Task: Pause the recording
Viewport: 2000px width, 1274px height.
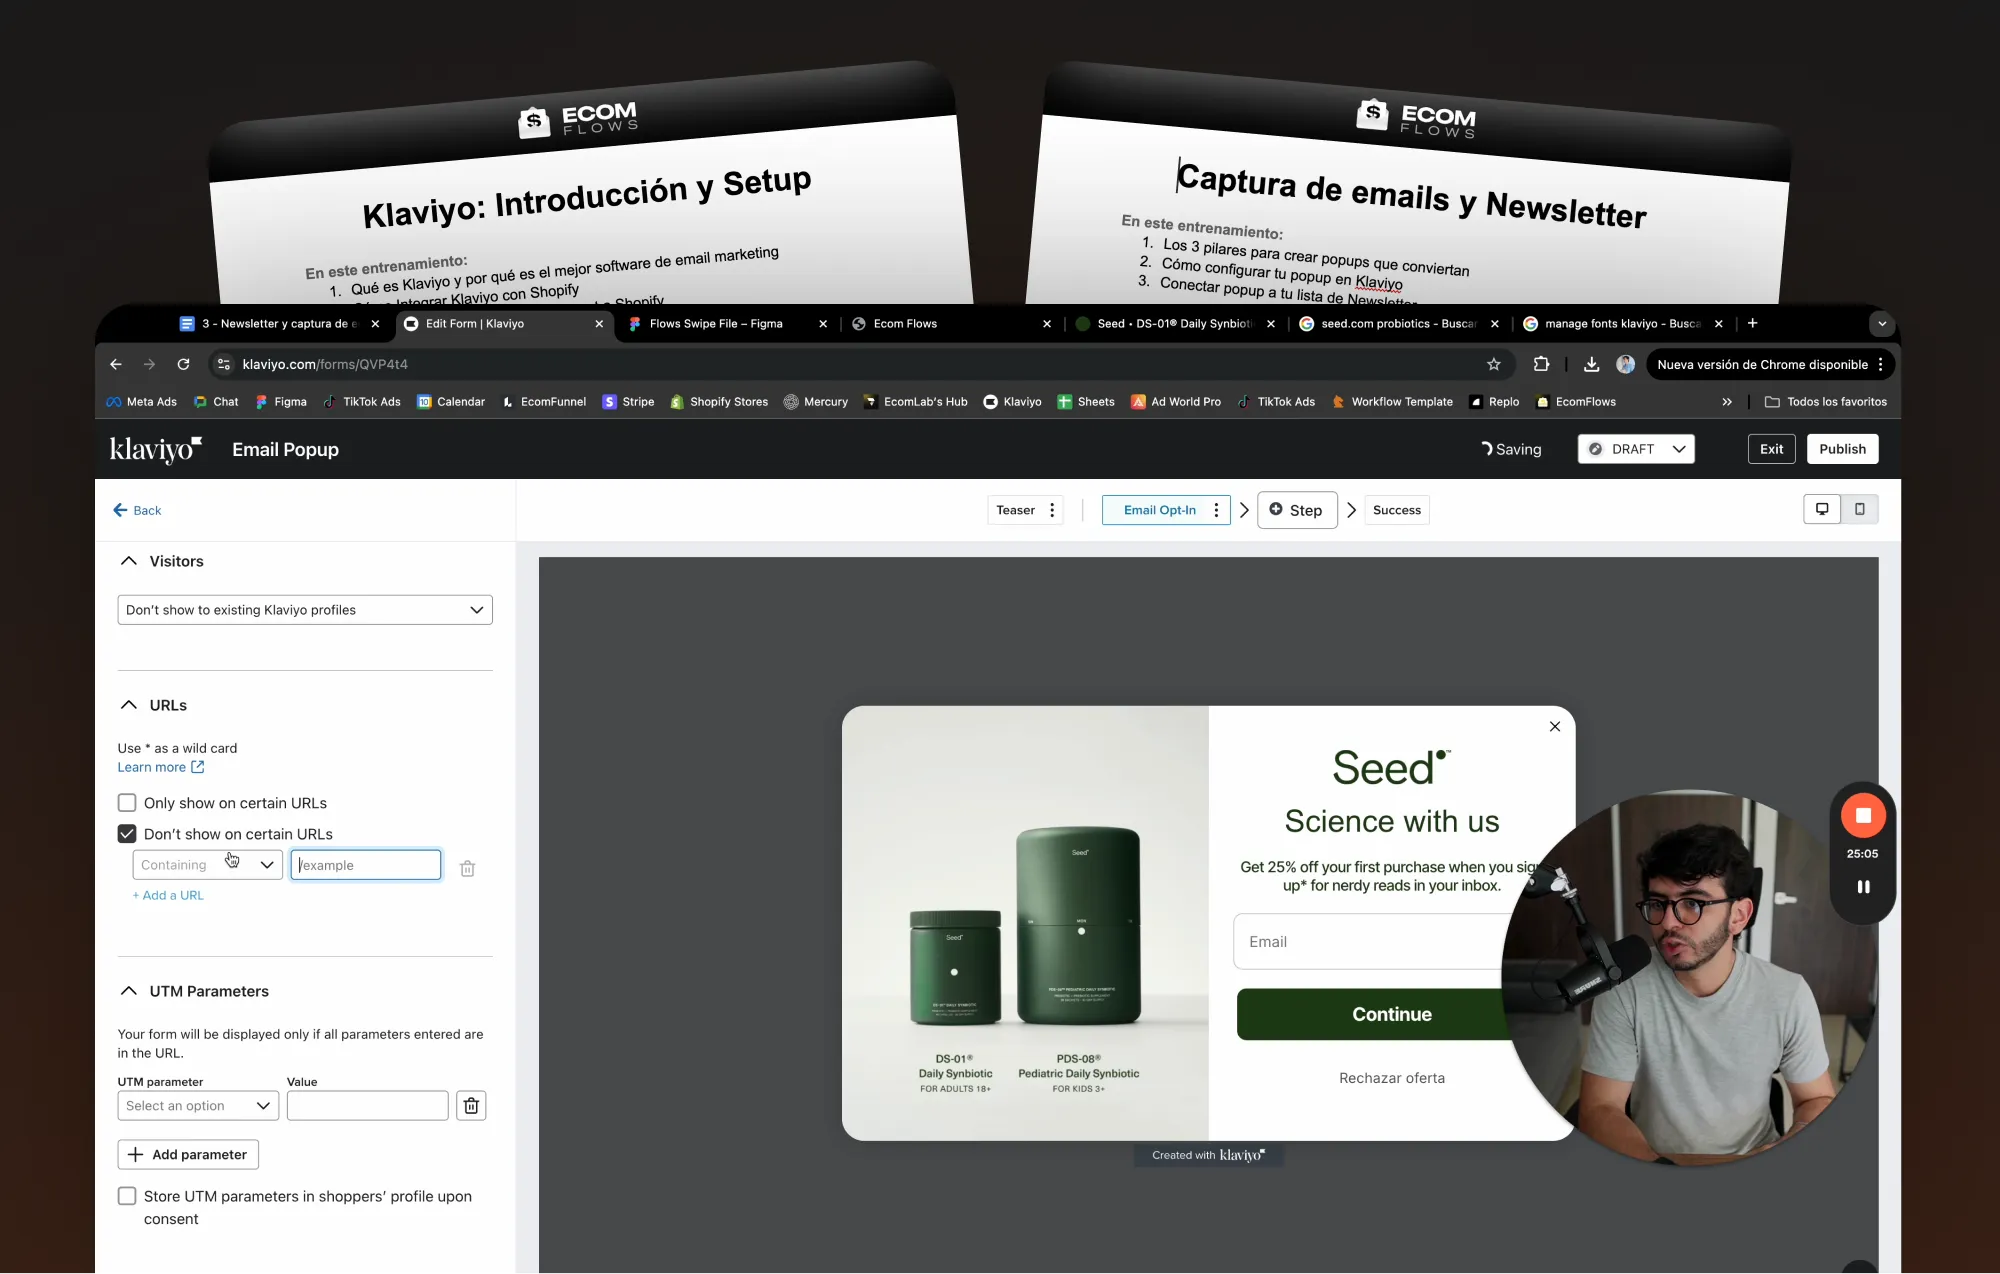Action: click(1863, 887)
